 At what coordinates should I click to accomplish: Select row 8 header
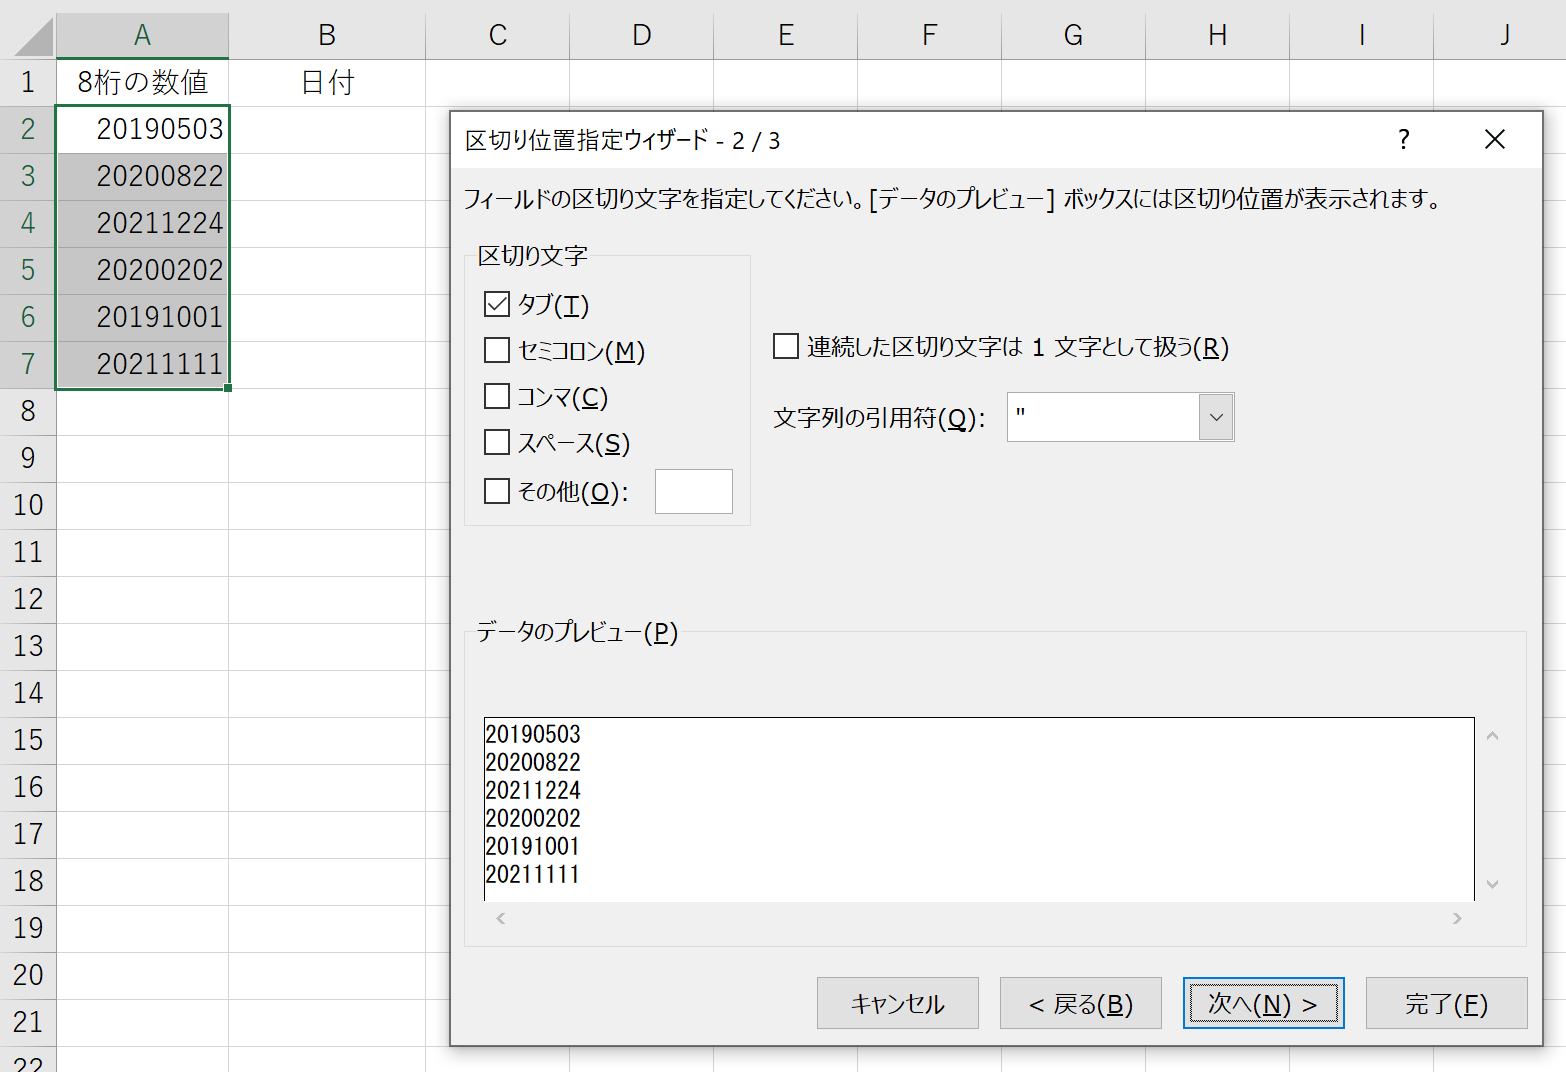pyautogui.click(x=28, y=411)
